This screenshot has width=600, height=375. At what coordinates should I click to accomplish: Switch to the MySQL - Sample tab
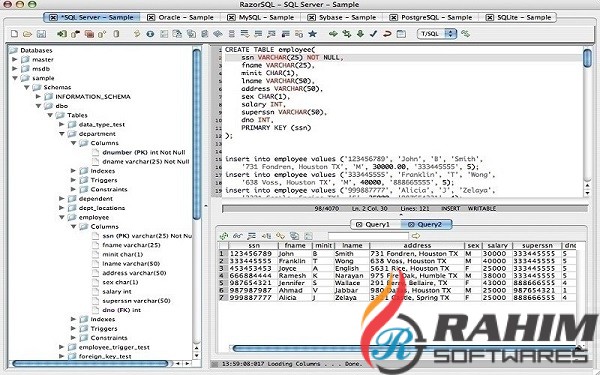261,18
